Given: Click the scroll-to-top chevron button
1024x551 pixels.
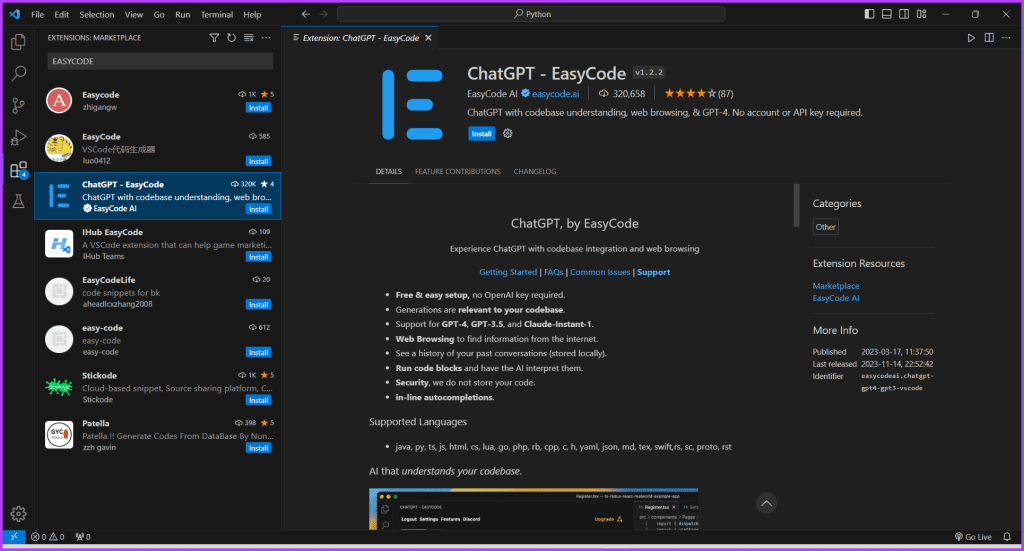Looking at the screenshot, I should pos(766,503).
